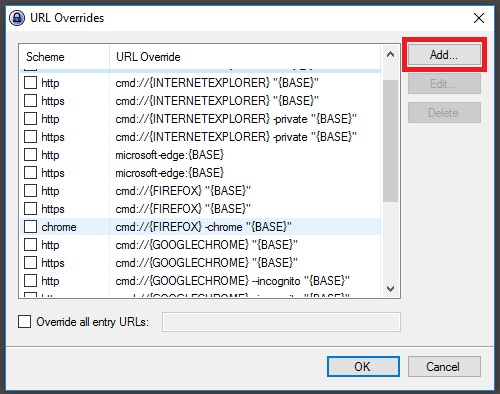
Task: Select https row text cmd://{FIREFOX} "{BASE}"
Action: (183, 209)
